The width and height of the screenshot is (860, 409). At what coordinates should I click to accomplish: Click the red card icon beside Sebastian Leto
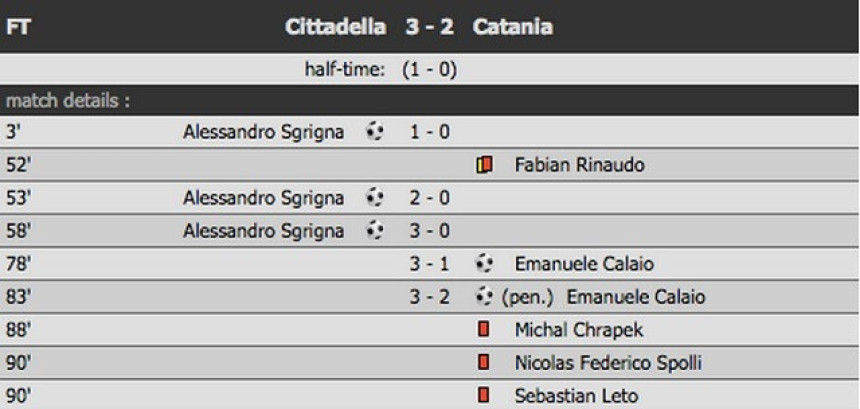tap(483, 395)
